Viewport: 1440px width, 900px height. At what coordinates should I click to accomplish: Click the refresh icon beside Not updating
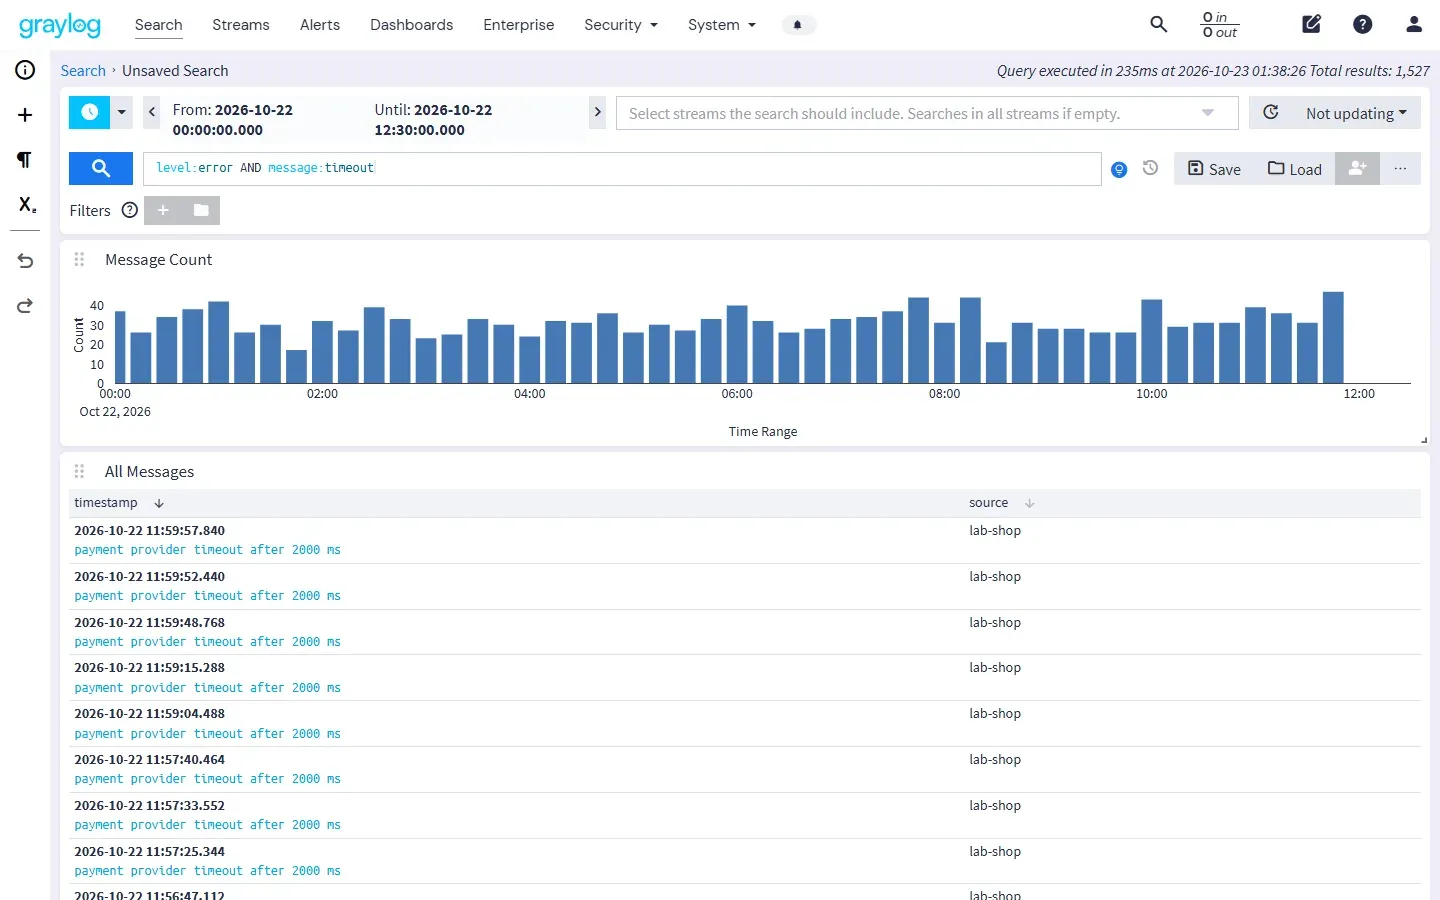(x=1271, y=113)
